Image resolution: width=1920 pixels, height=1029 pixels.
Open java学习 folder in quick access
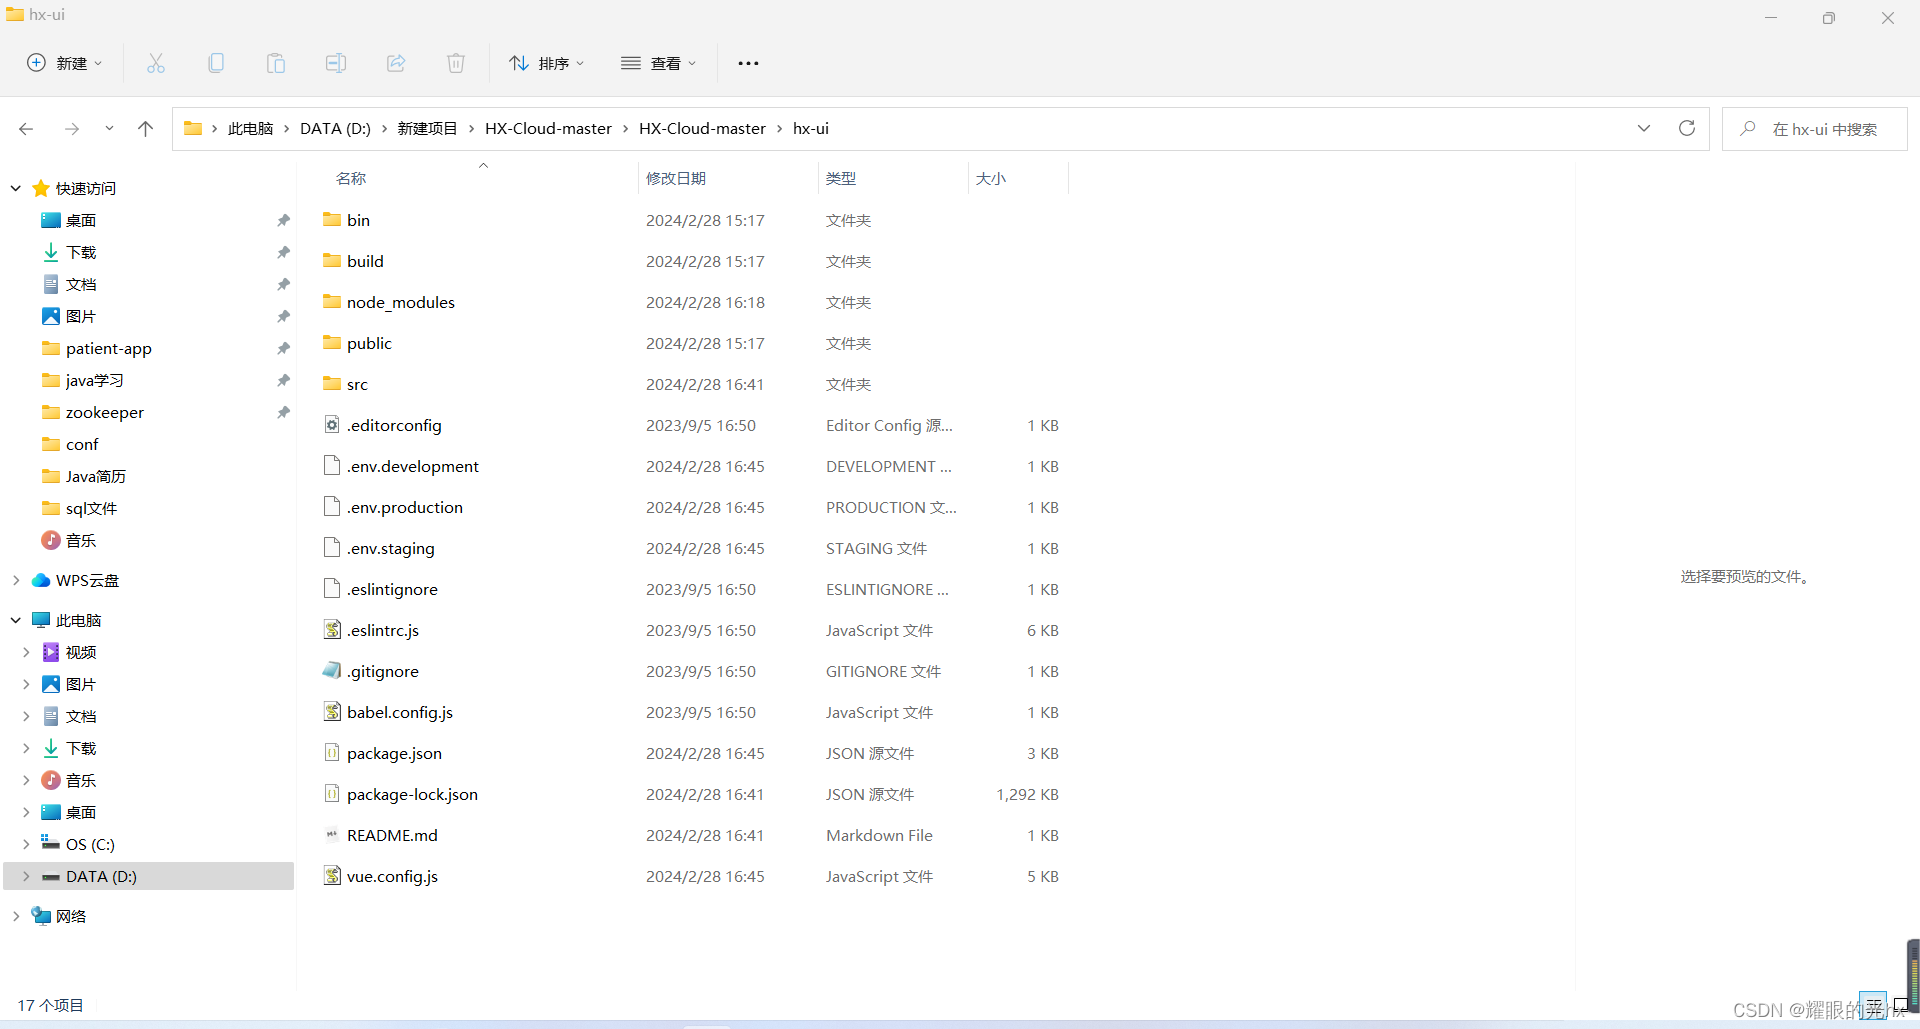click(x=94, y=380)
